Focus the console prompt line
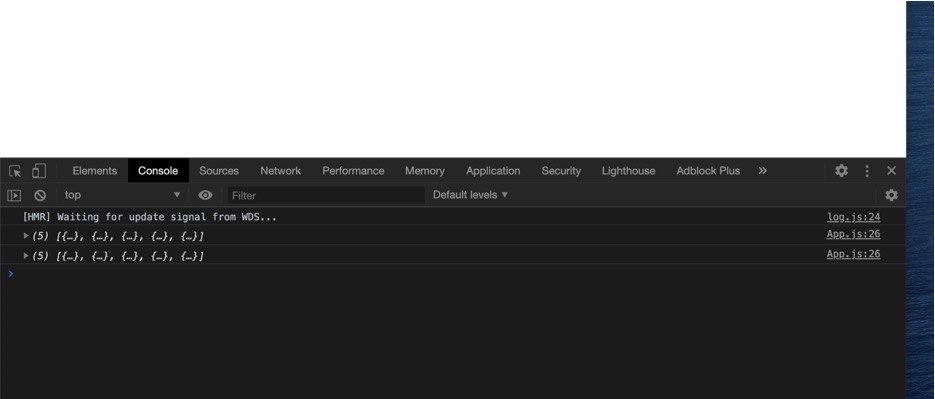Viewport: 935px width, 399px height. click(453, 274)
